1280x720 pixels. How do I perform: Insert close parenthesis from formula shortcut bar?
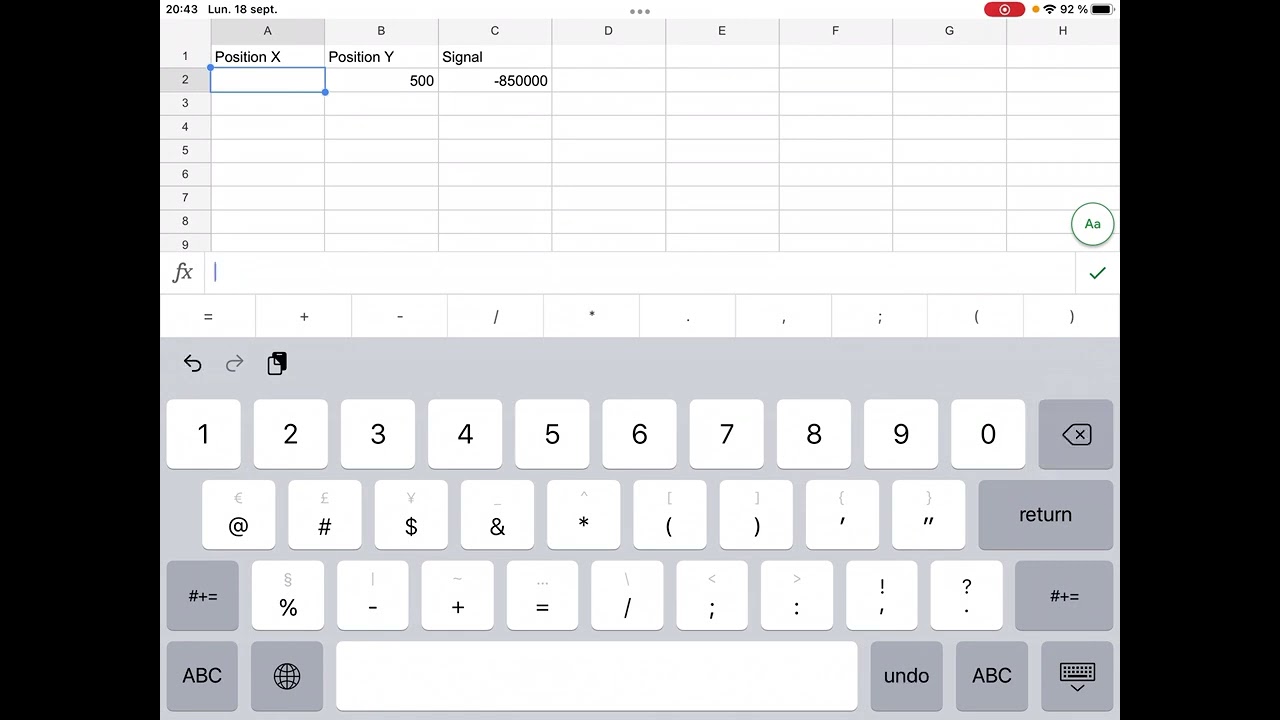1072,317
